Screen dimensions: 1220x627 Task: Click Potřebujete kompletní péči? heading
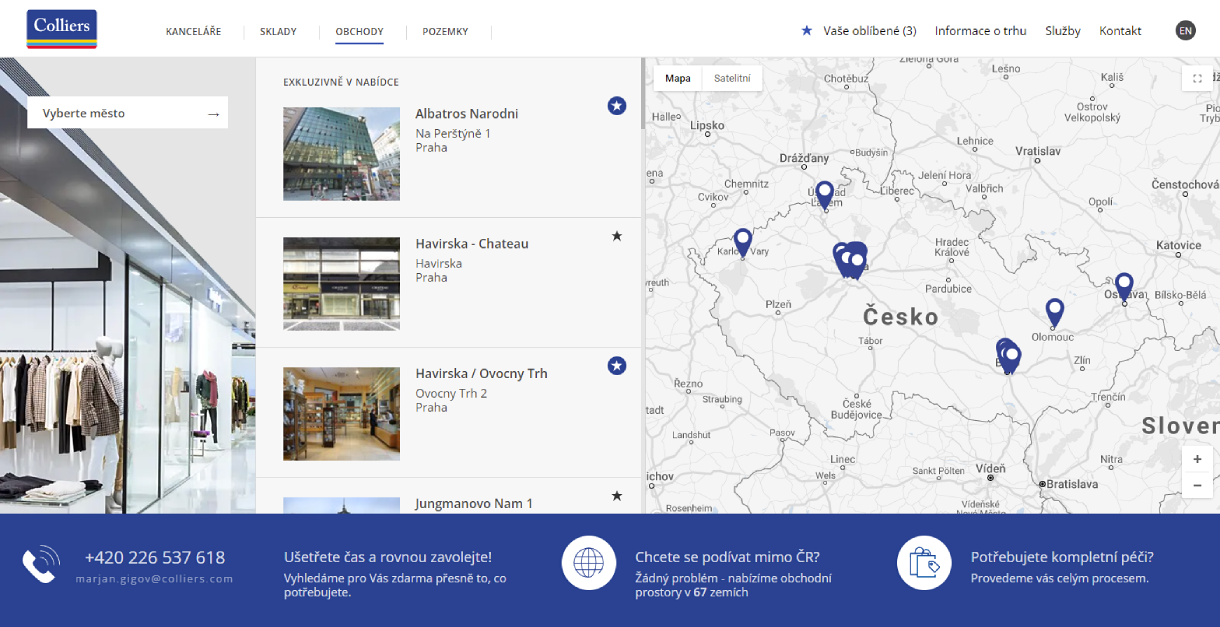point(1062,558)
